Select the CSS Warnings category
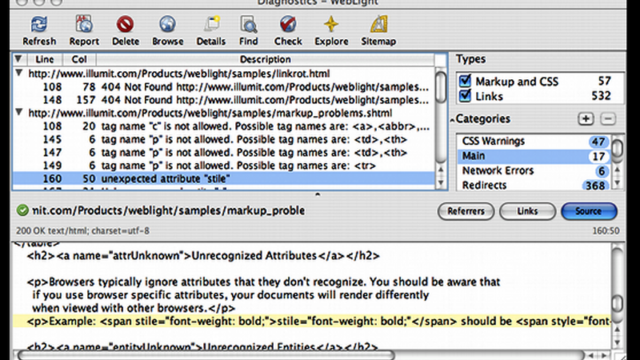 tap(534, 141)
